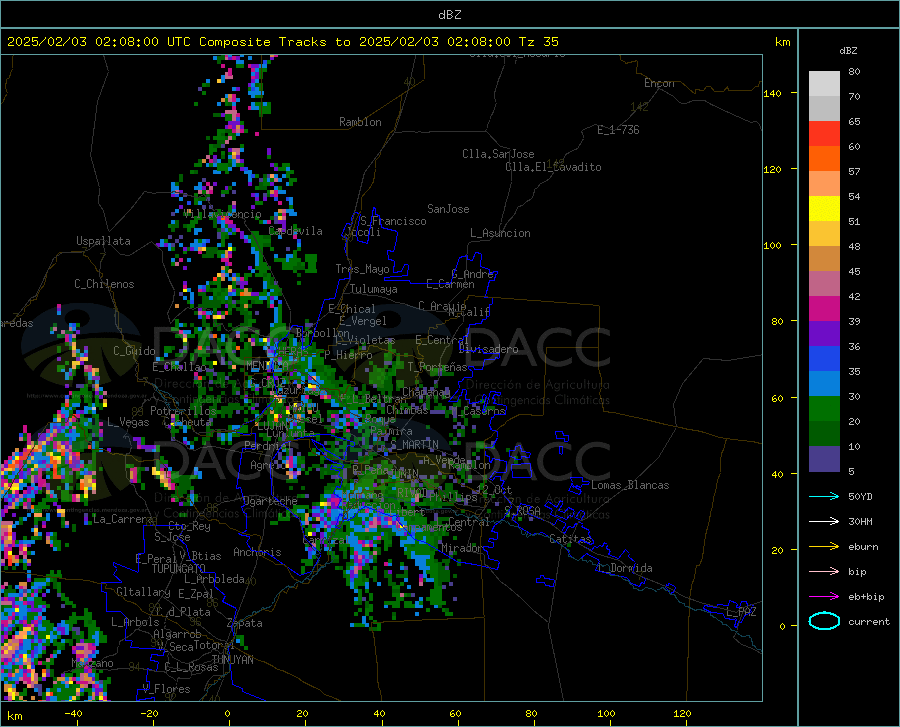Click the orange 60 dBZ color swatch
Image resolution: width=900 pixels, height=727 pixels.
pyautogui.click(x=824, y=159)
